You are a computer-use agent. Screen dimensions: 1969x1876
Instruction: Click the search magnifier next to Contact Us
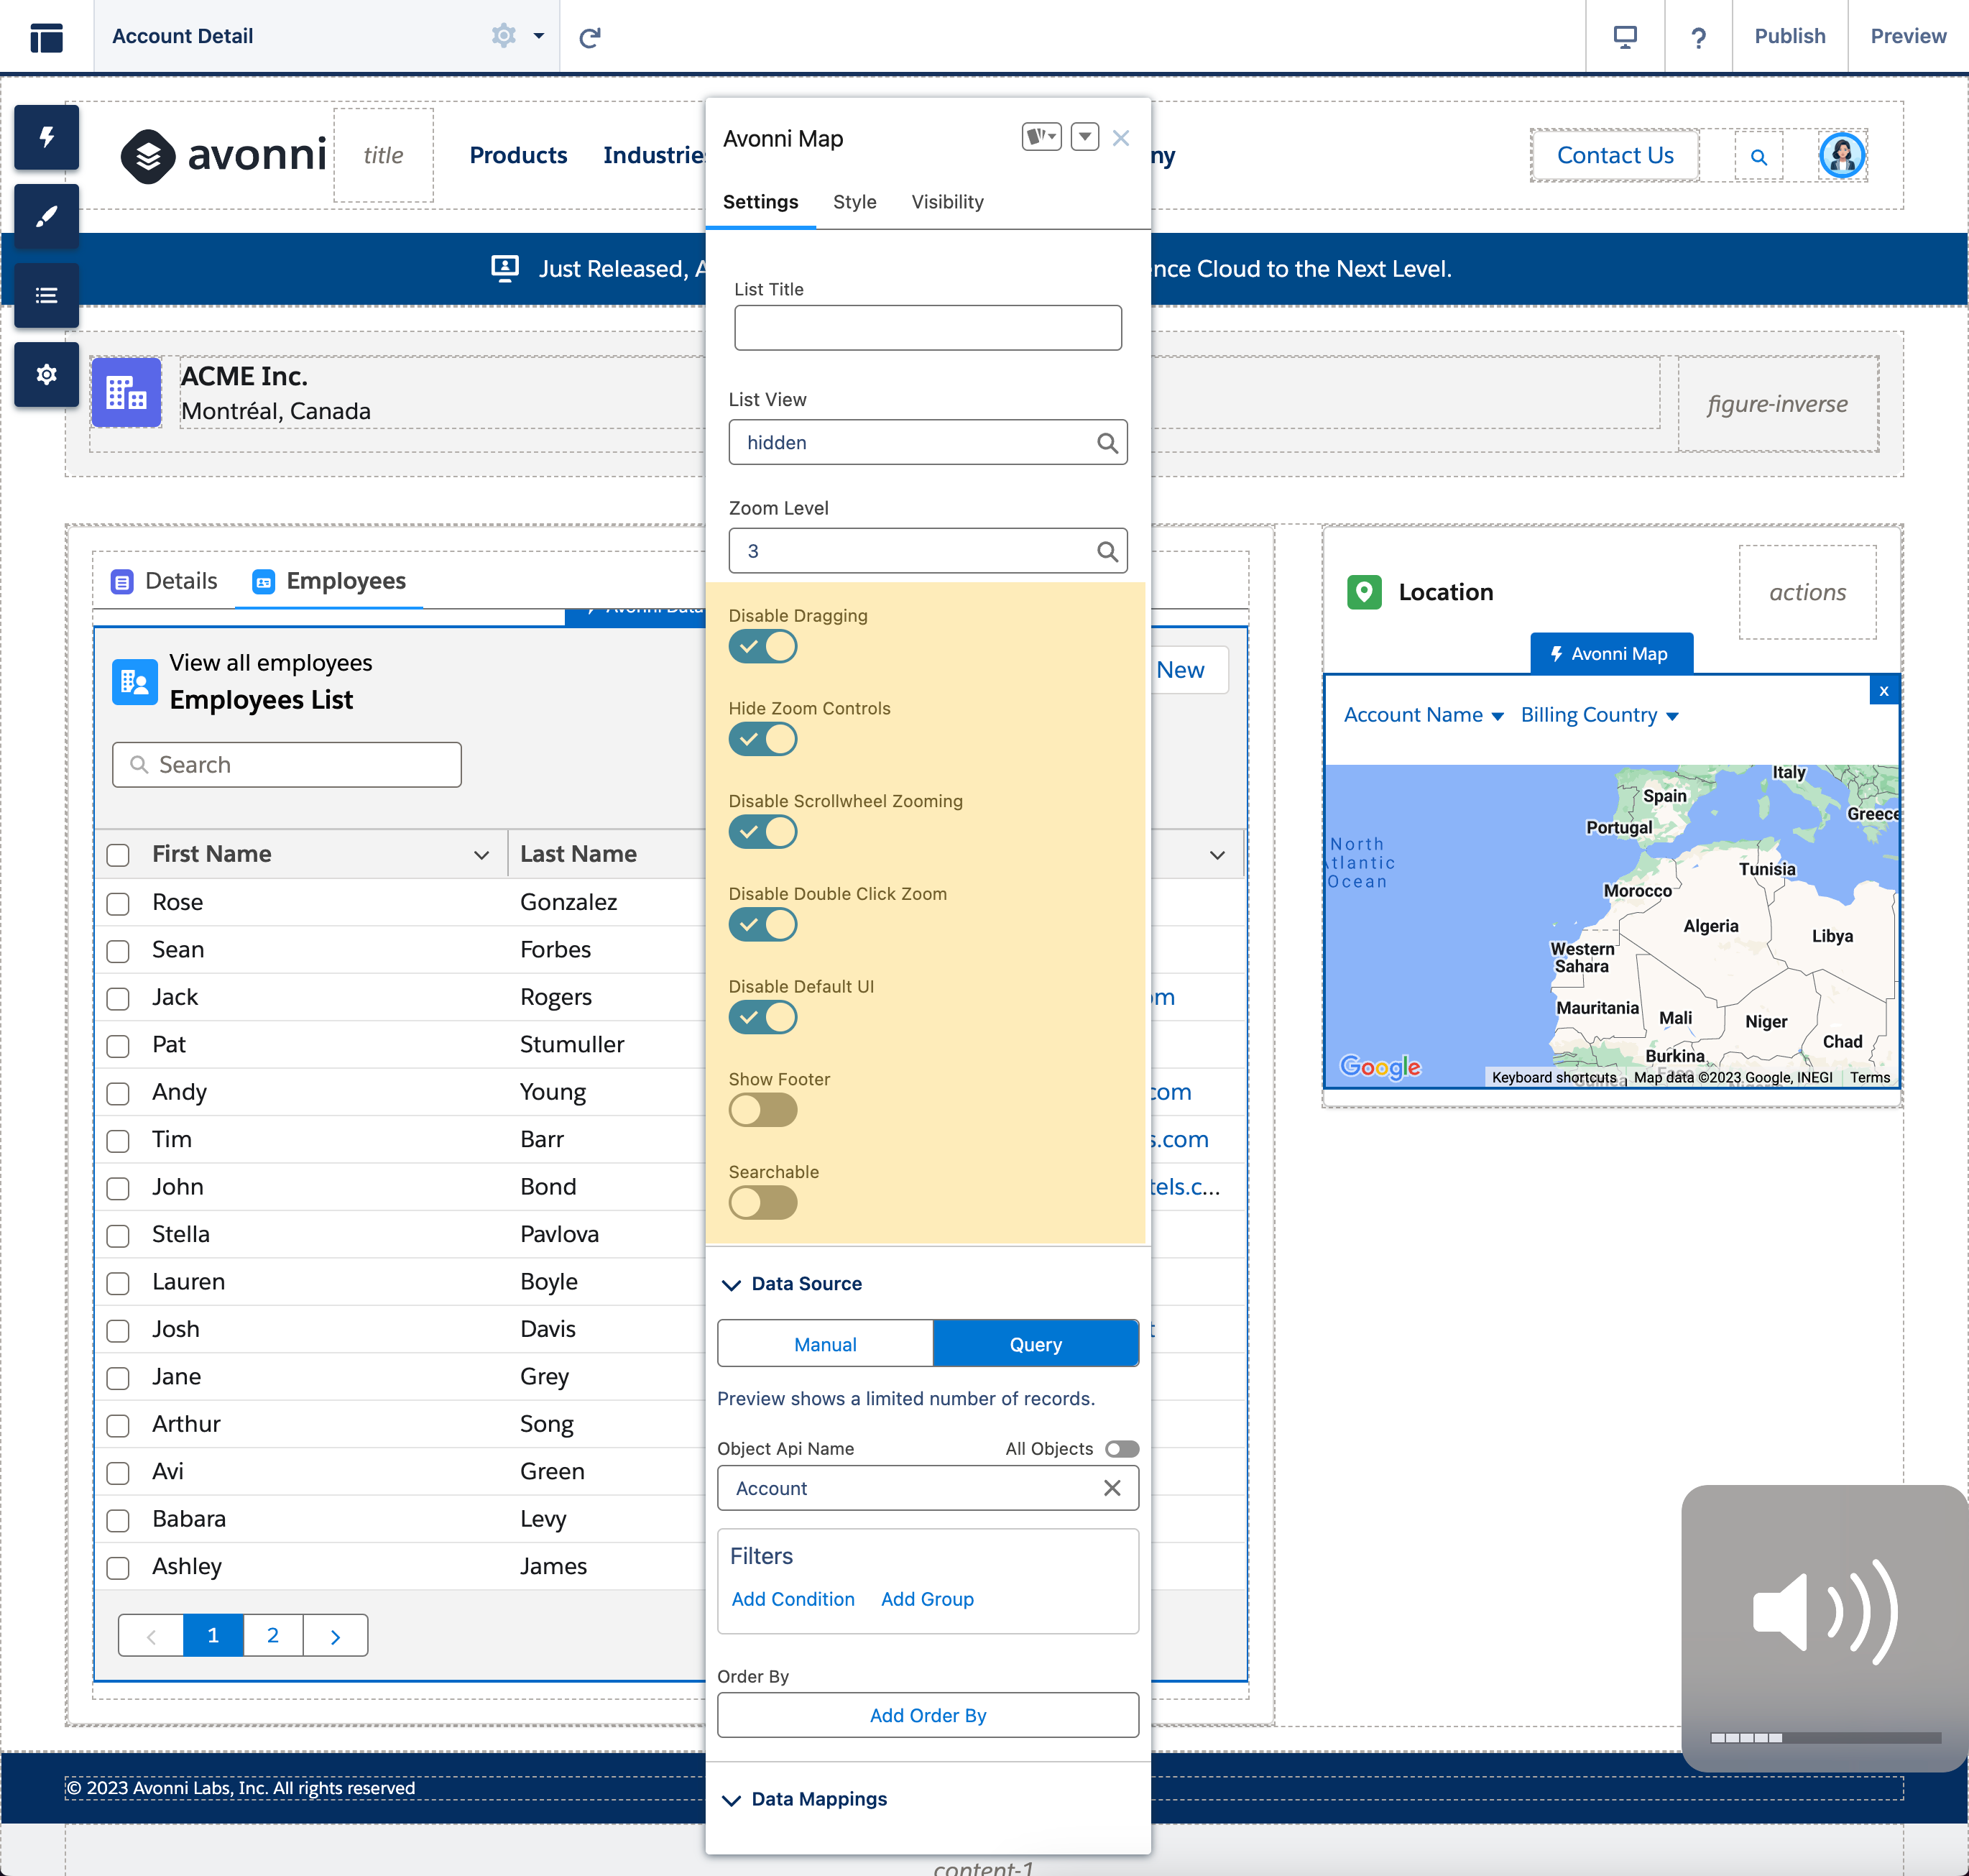[x=1758, y=157]
